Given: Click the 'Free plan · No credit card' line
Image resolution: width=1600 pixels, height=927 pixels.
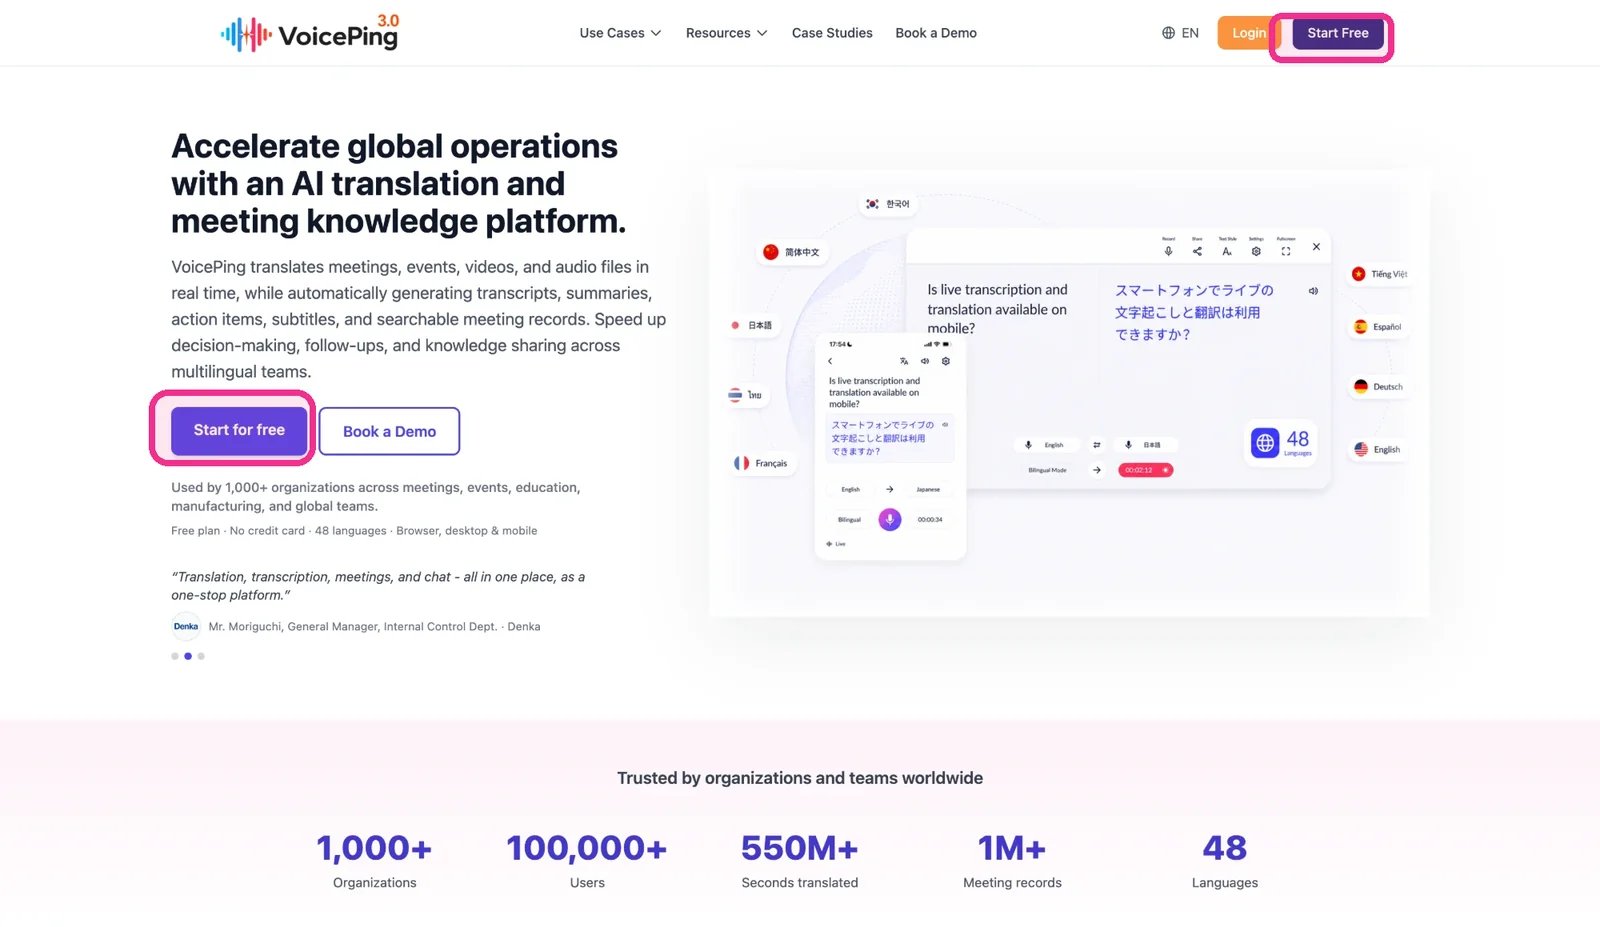Looking at the screenshot, I should click(354, 531).
